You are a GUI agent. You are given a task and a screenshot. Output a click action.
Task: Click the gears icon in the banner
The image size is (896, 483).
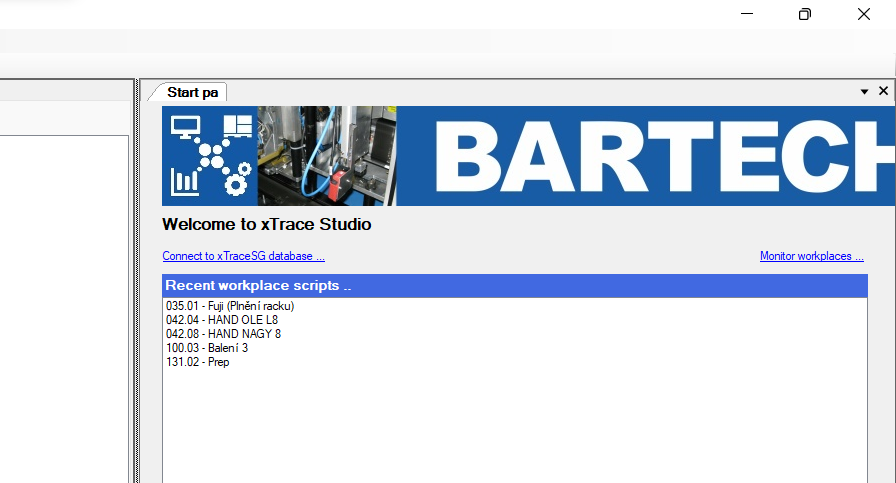[x=237, y=182]
